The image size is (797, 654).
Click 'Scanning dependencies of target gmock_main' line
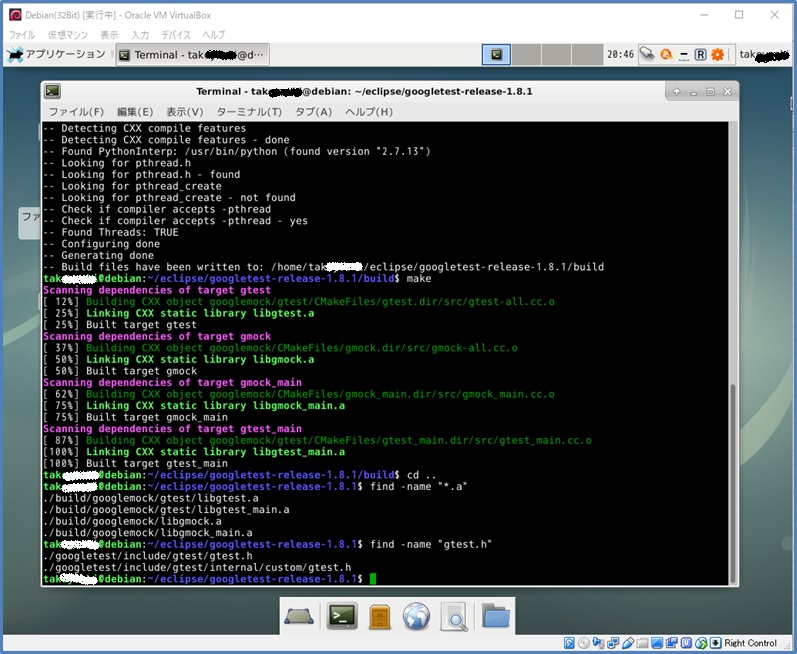click(172, 382)
